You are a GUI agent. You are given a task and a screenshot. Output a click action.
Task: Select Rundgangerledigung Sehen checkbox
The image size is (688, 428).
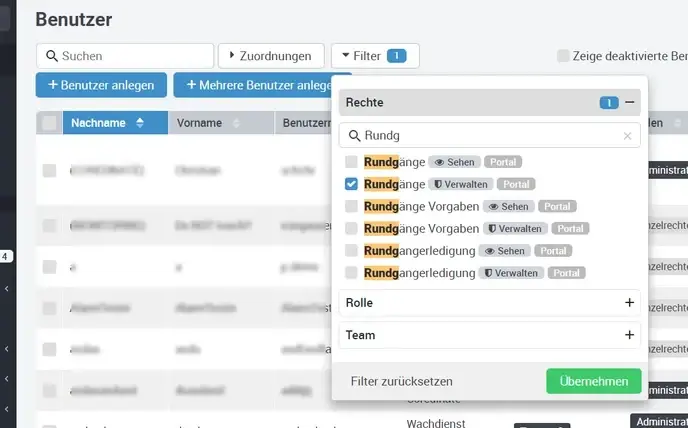[351, 250]
